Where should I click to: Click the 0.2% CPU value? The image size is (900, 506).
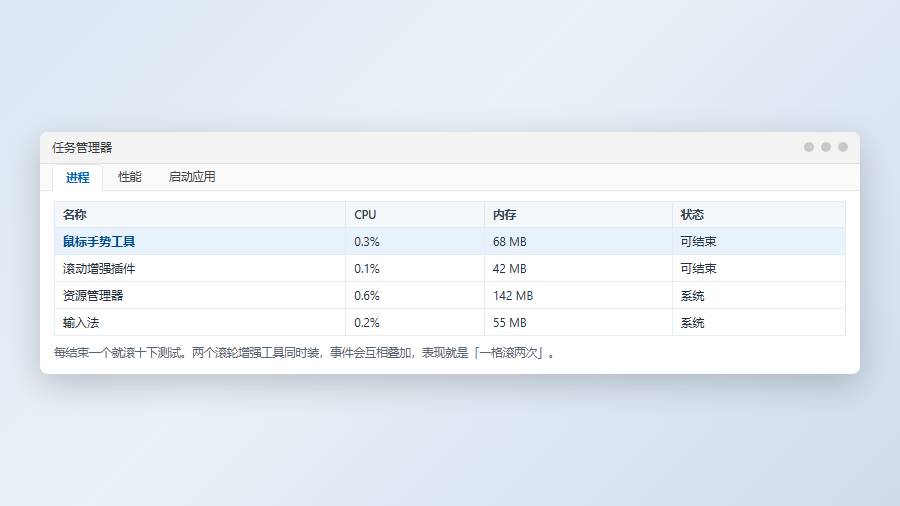pyautogui.click(x=366, y=322)
